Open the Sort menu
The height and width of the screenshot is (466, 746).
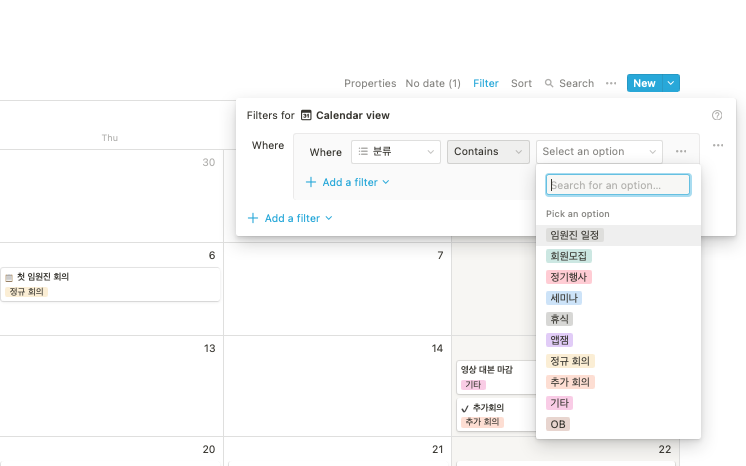click(x=521, y=83)
